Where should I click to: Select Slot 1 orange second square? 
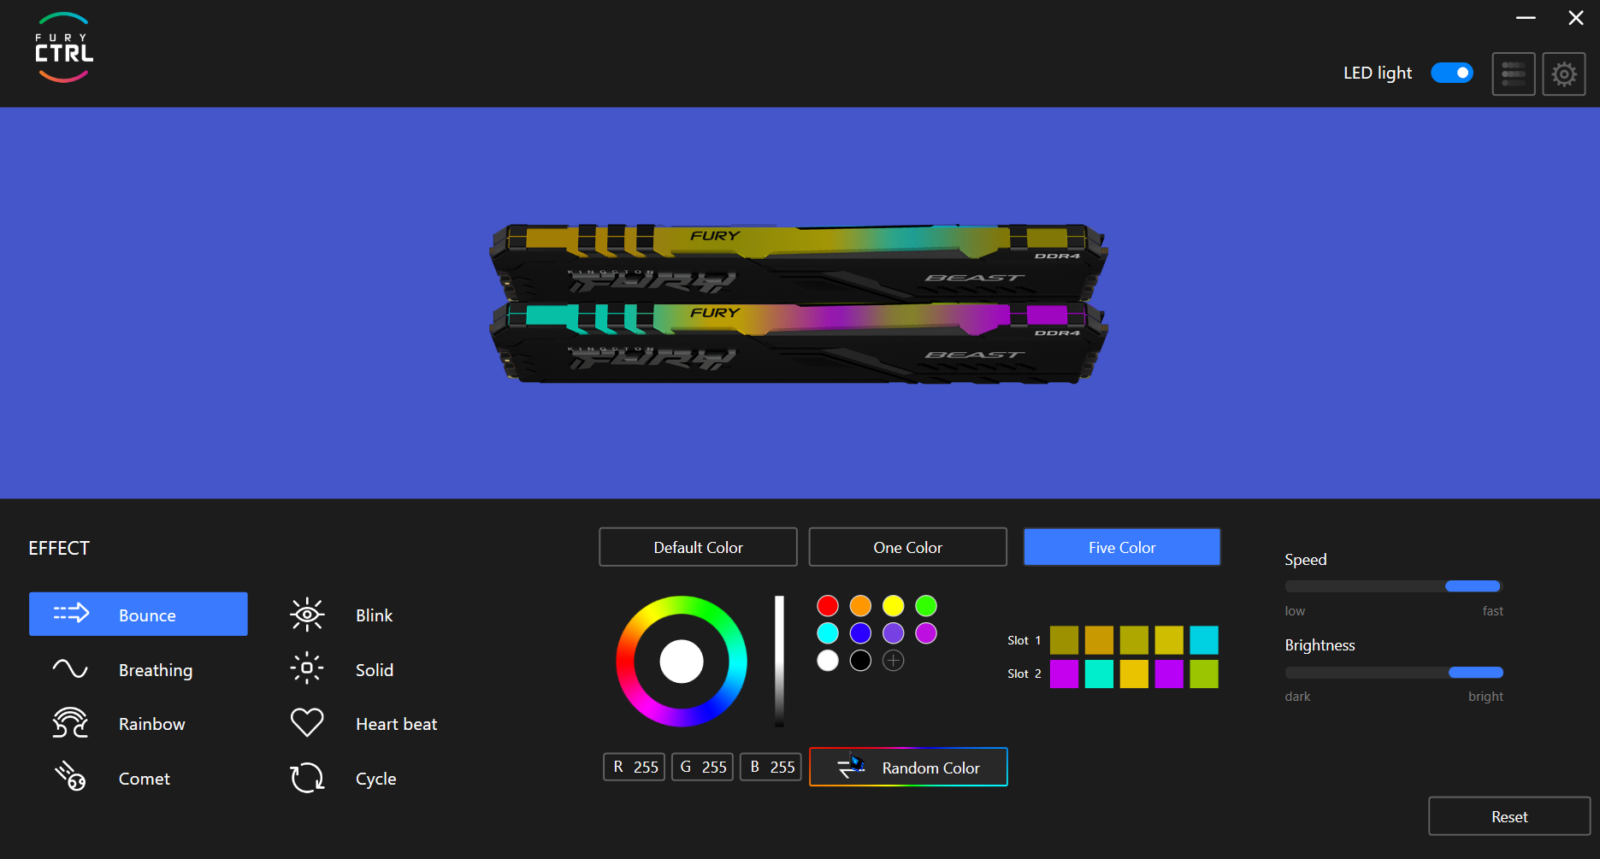point(1099,640)
